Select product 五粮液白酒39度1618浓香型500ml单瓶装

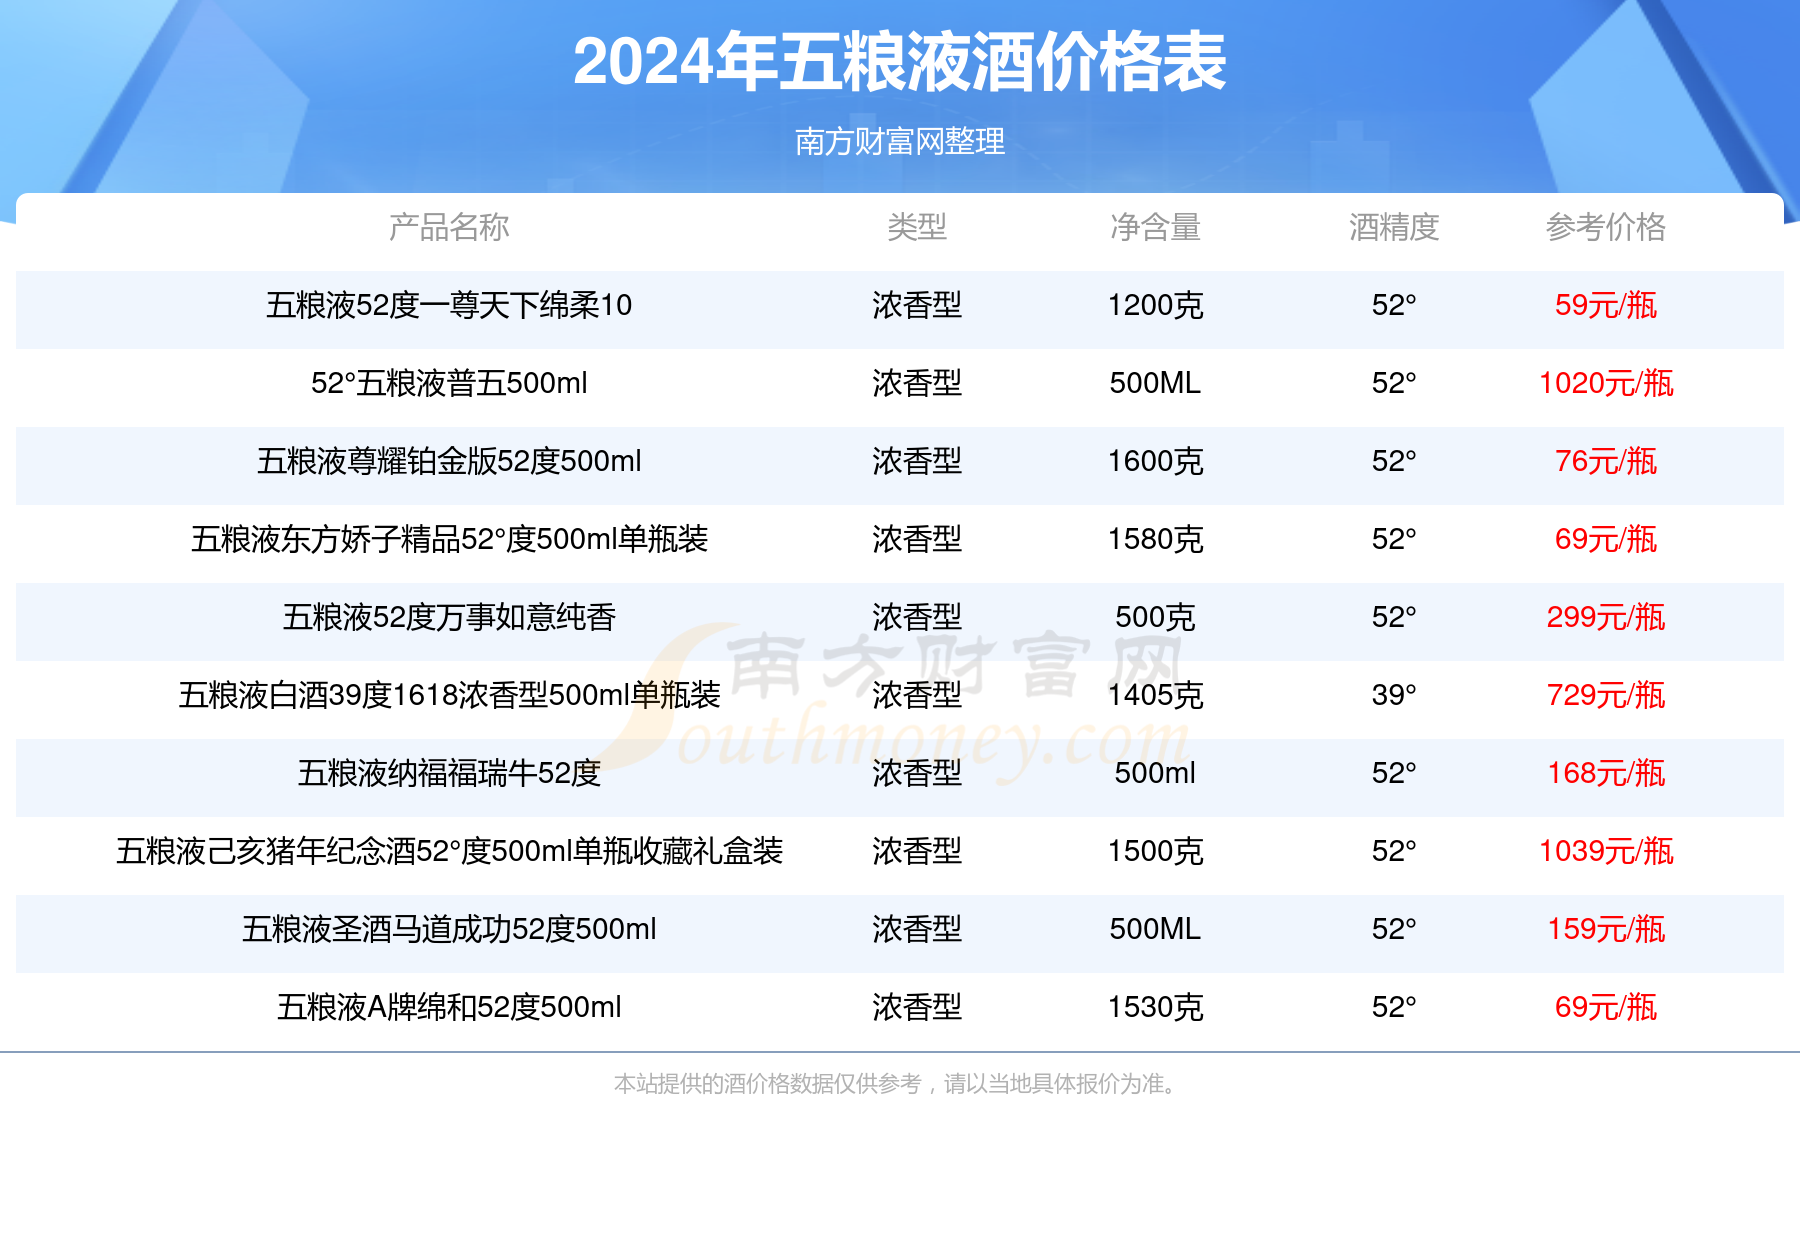(449, 695)
